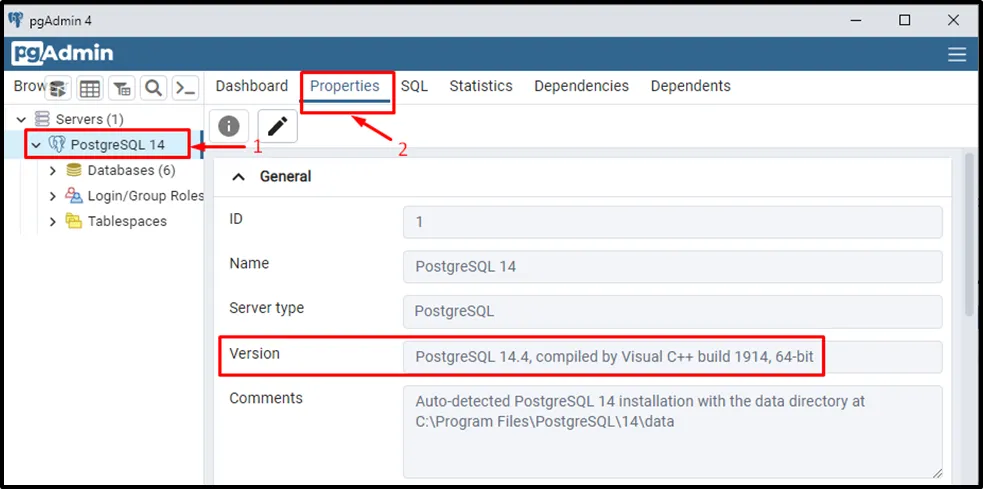Click the View Data table icon
This screenshot has height=489, width=983.
90,88
